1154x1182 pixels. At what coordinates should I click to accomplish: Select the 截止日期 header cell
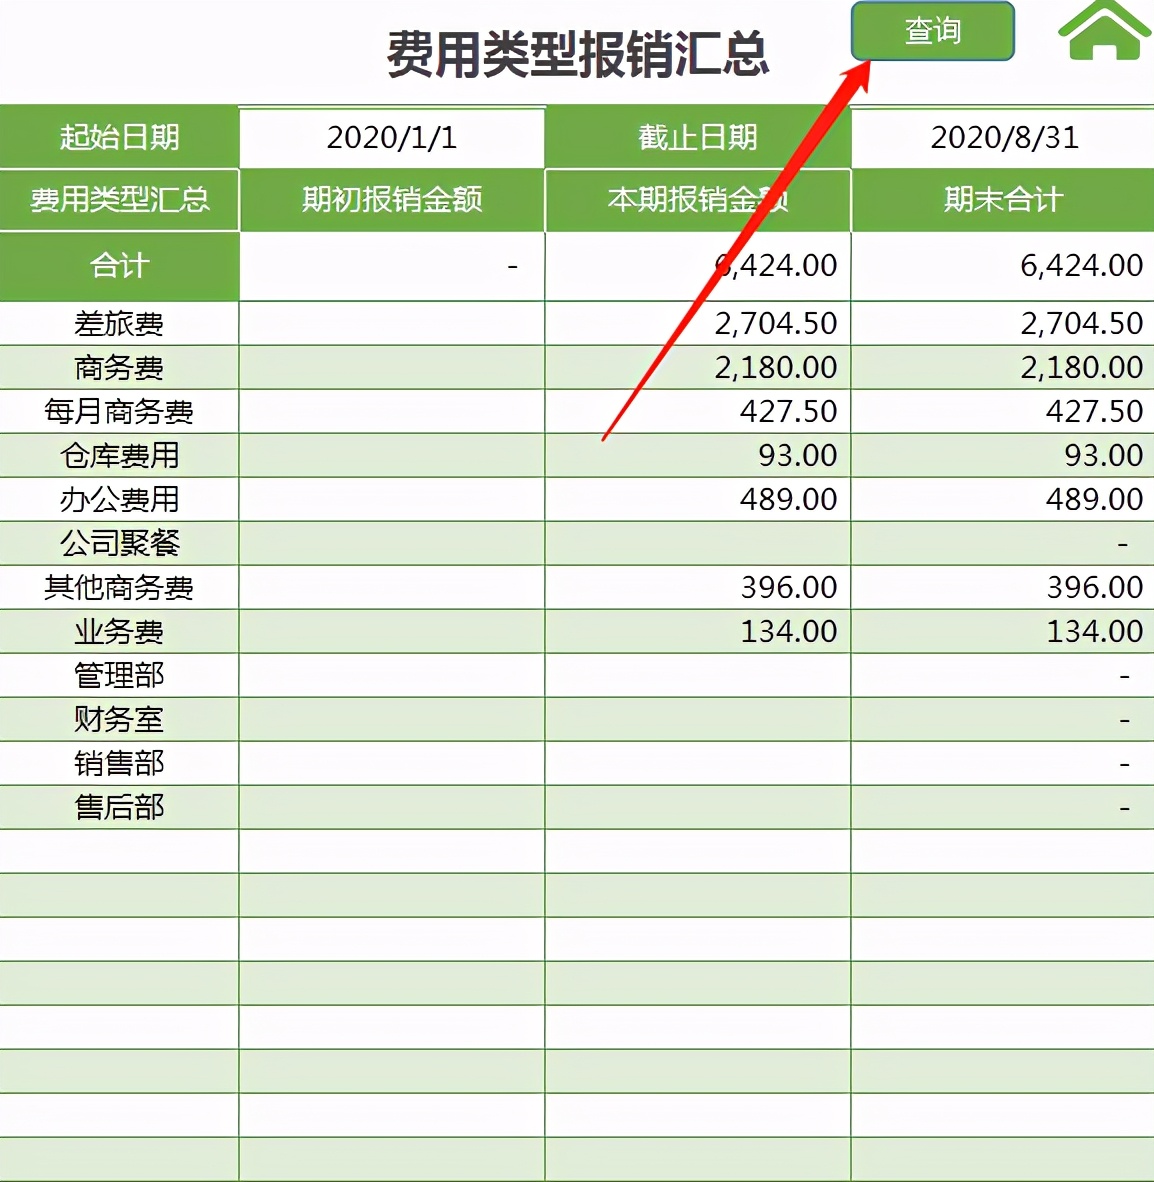coord(697,137)
